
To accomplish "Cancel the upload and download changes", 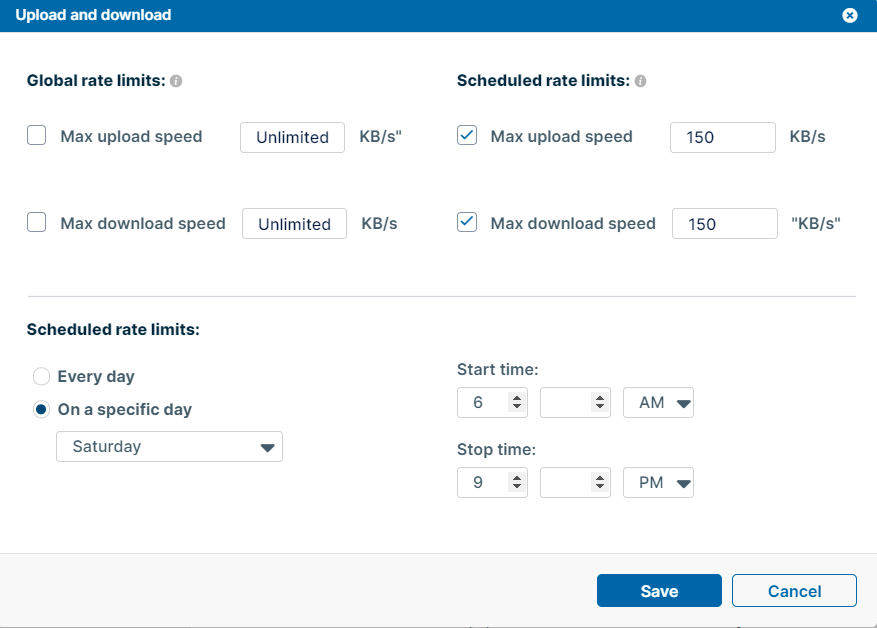I will click(794, 590).
